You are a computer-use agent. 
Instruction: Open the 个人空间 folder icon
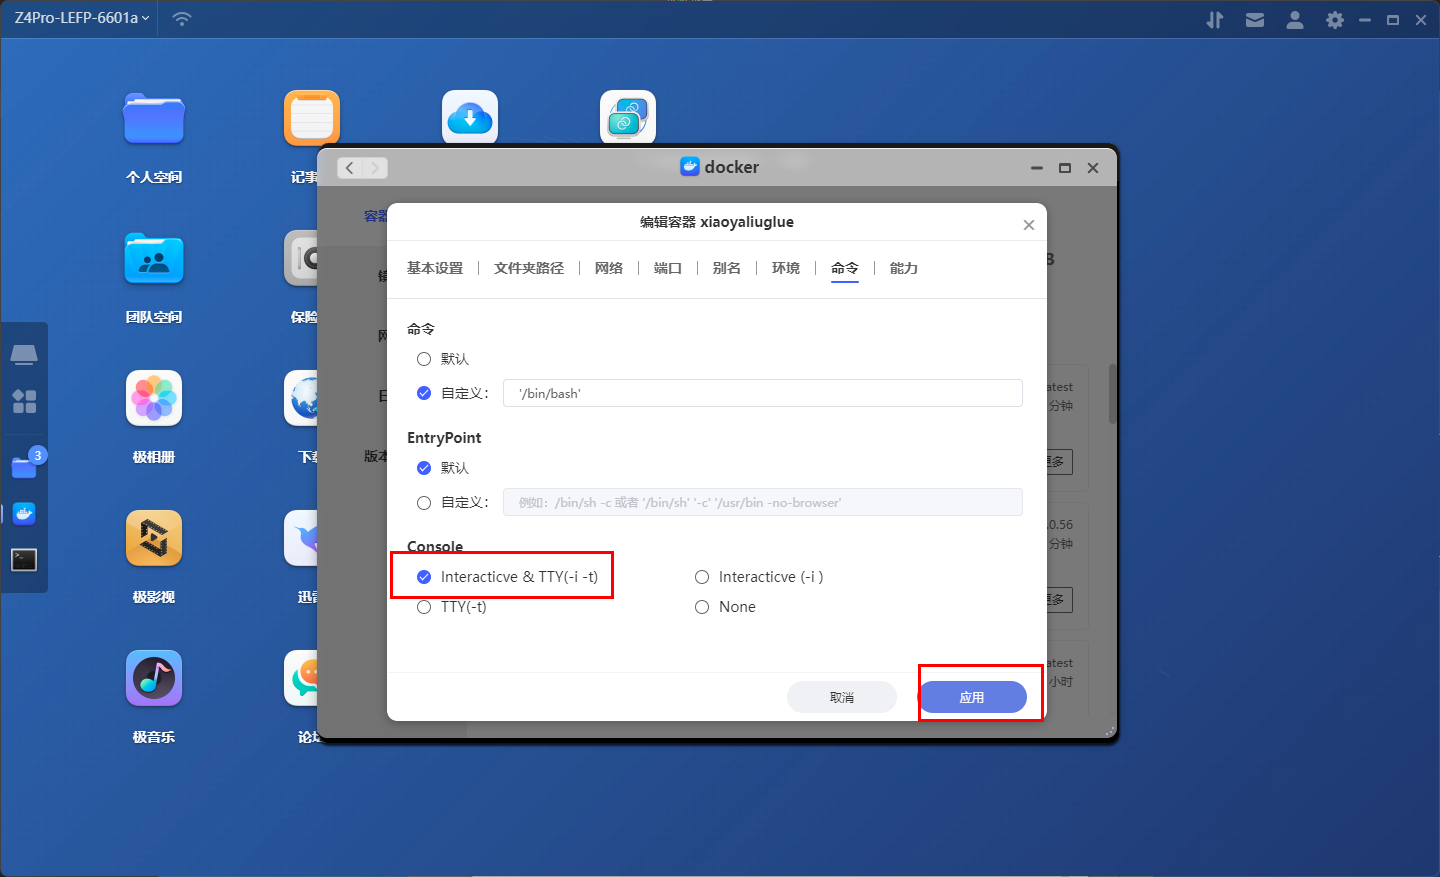pos(154,119)
